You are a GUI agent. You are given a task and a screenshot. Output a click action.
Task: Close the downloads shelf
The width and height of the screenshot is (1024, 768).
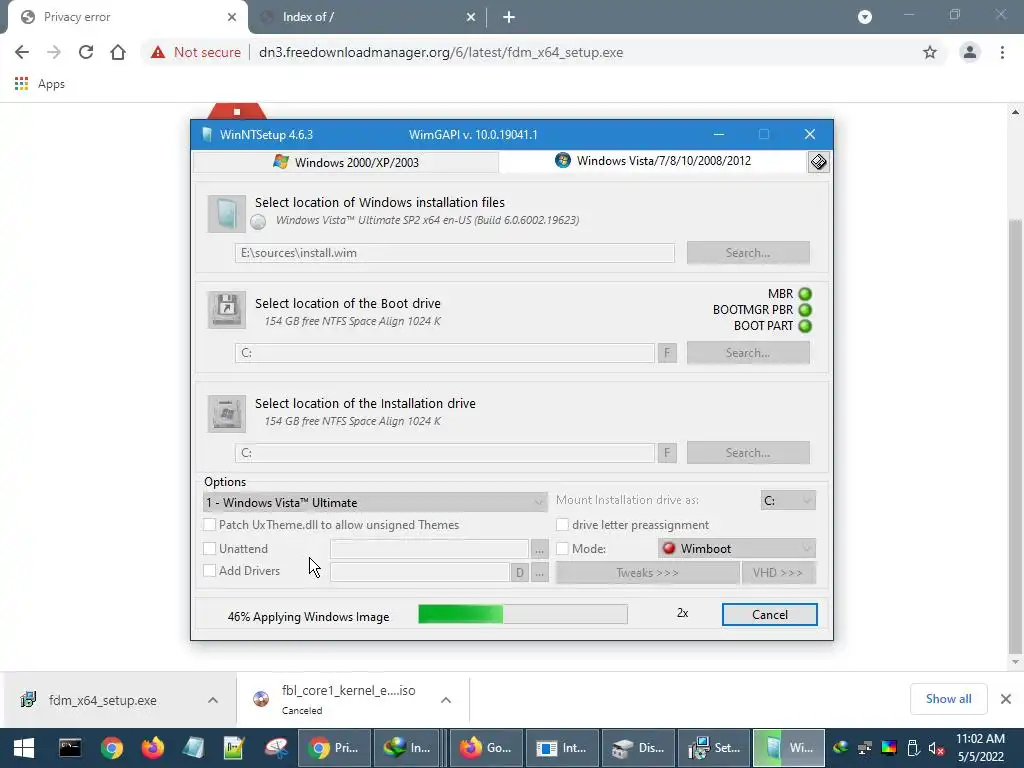point(1006,699)
